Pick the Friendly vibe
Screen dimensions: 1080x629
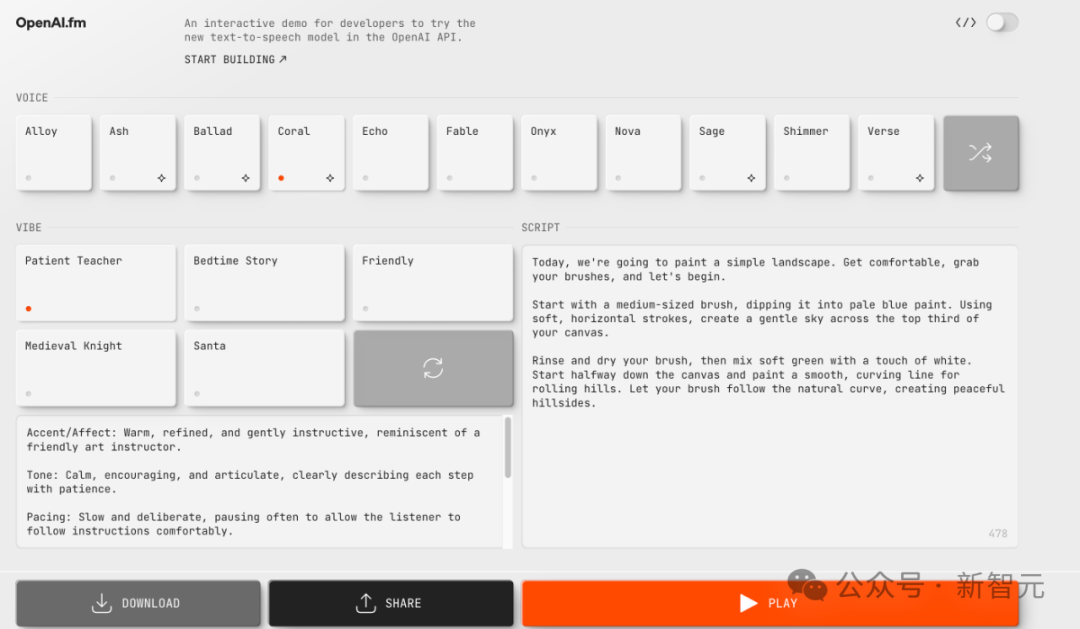point(433,283)
